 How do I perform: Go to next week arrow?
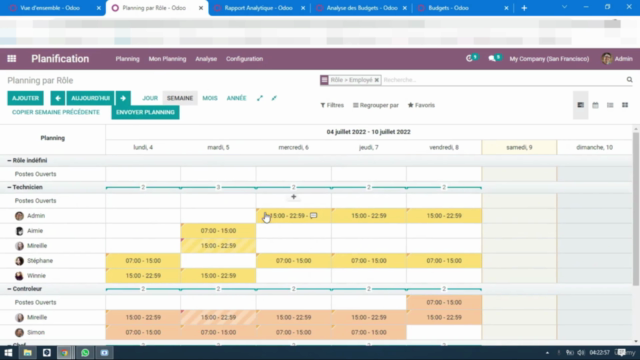123,98
